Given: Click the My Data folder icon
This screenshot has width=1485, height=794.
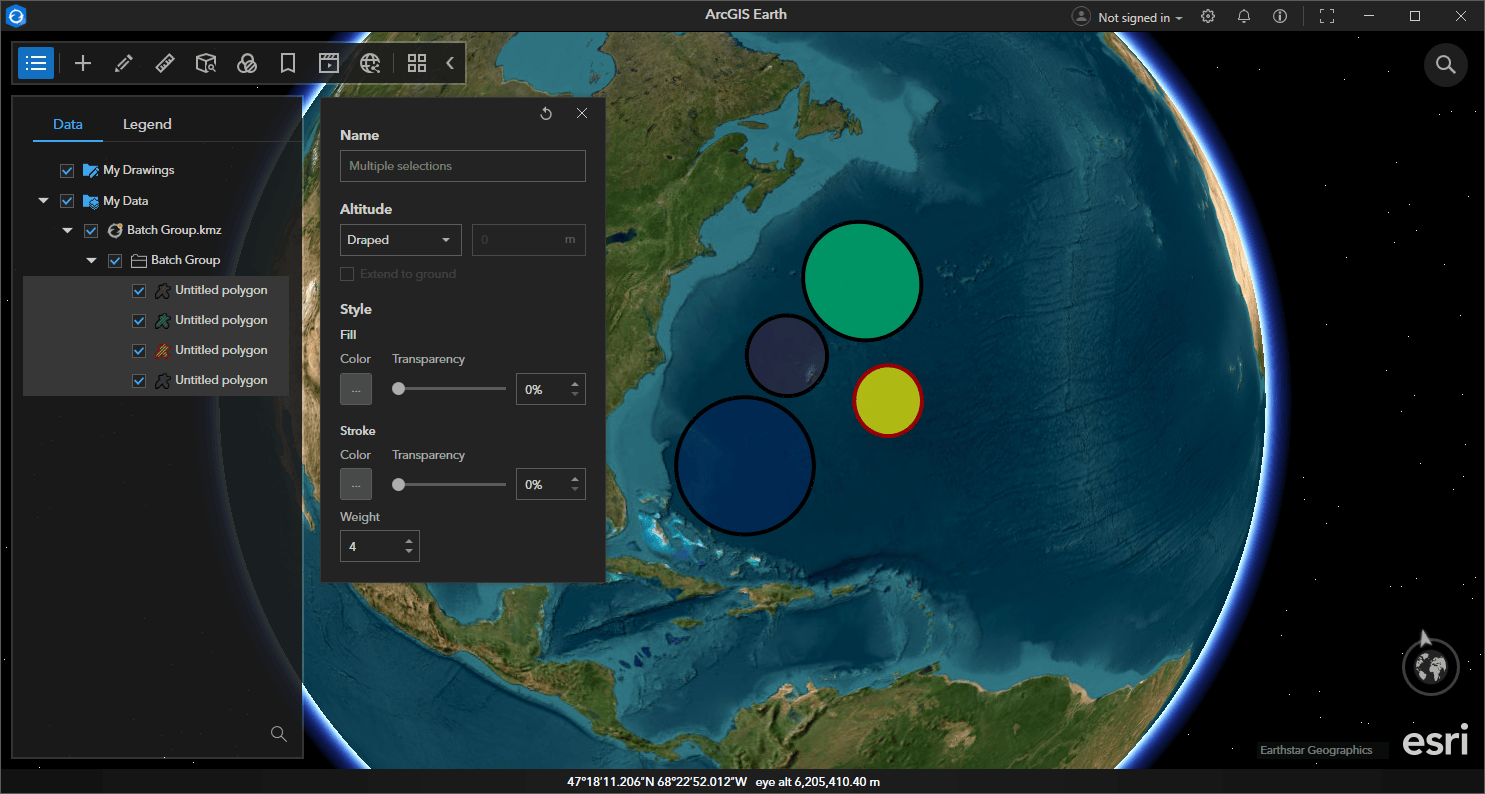Looking at the screenshot, I should click(91, 201).
